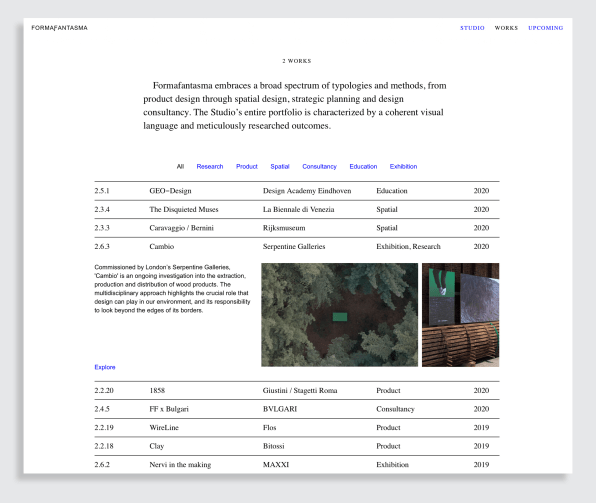The height and width of the screenshot is (503, 596).
Task: Filter works by Spatial
Action: click(x=280, y=167)
